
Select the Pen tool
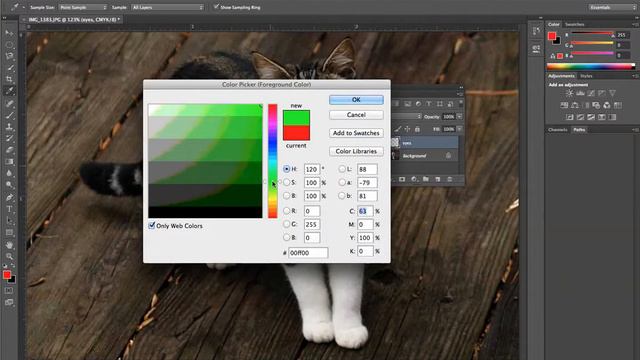[9, 198]
